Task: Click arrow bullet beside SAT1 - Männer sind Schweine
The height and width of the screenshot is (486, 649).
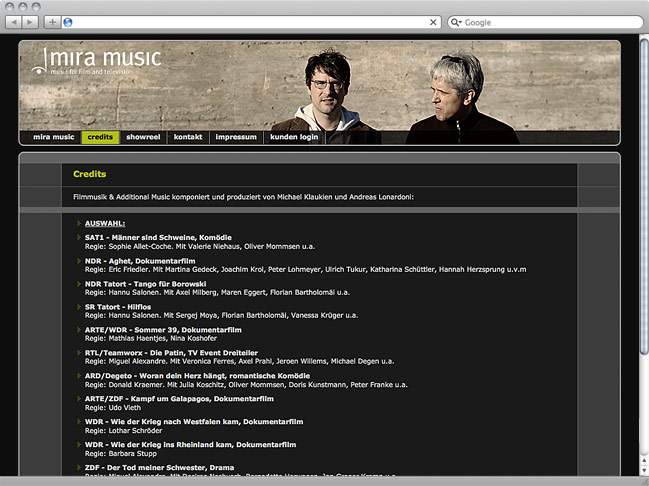Action: click(x=78, y=237)
